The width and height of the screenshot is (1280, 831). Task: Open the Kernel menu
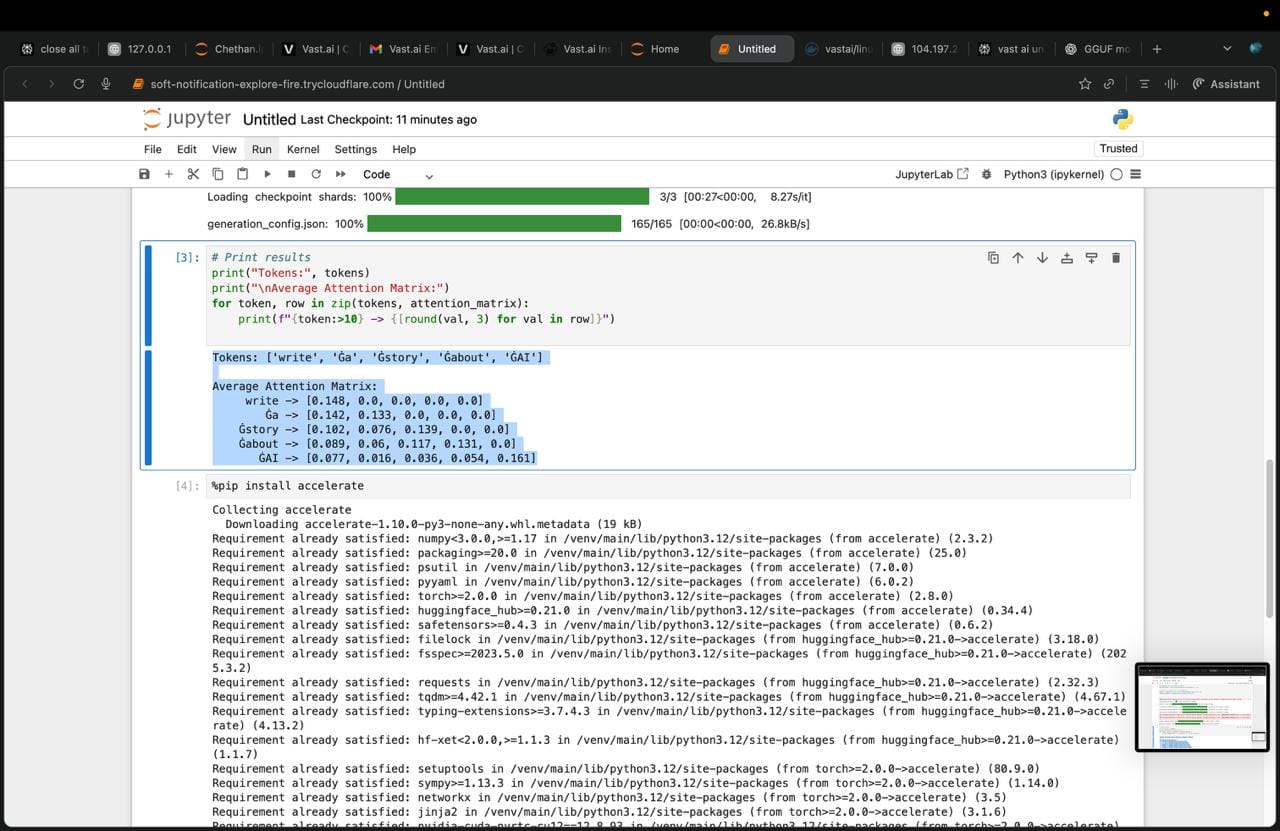303,149
